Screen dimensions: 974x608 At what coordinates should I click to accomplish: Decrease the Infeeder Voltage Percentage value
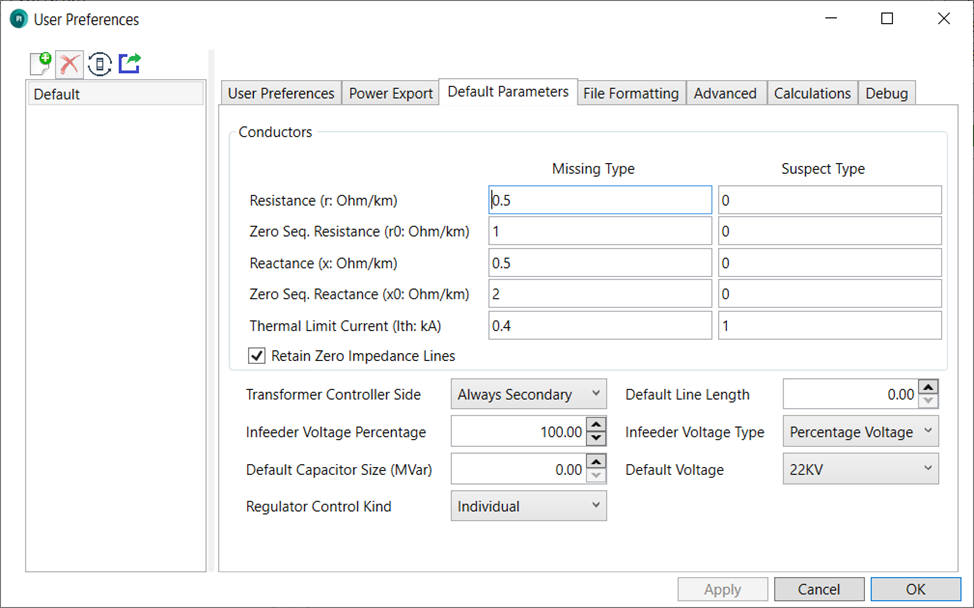pos(597,439)
